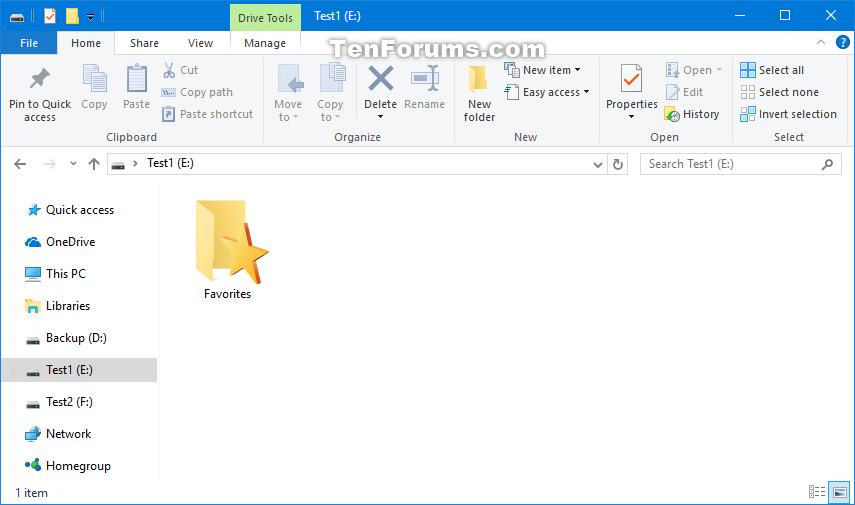This screenshot has width=855, height=505.
Task: Click the Rename icon
Action: coord(425,78)
